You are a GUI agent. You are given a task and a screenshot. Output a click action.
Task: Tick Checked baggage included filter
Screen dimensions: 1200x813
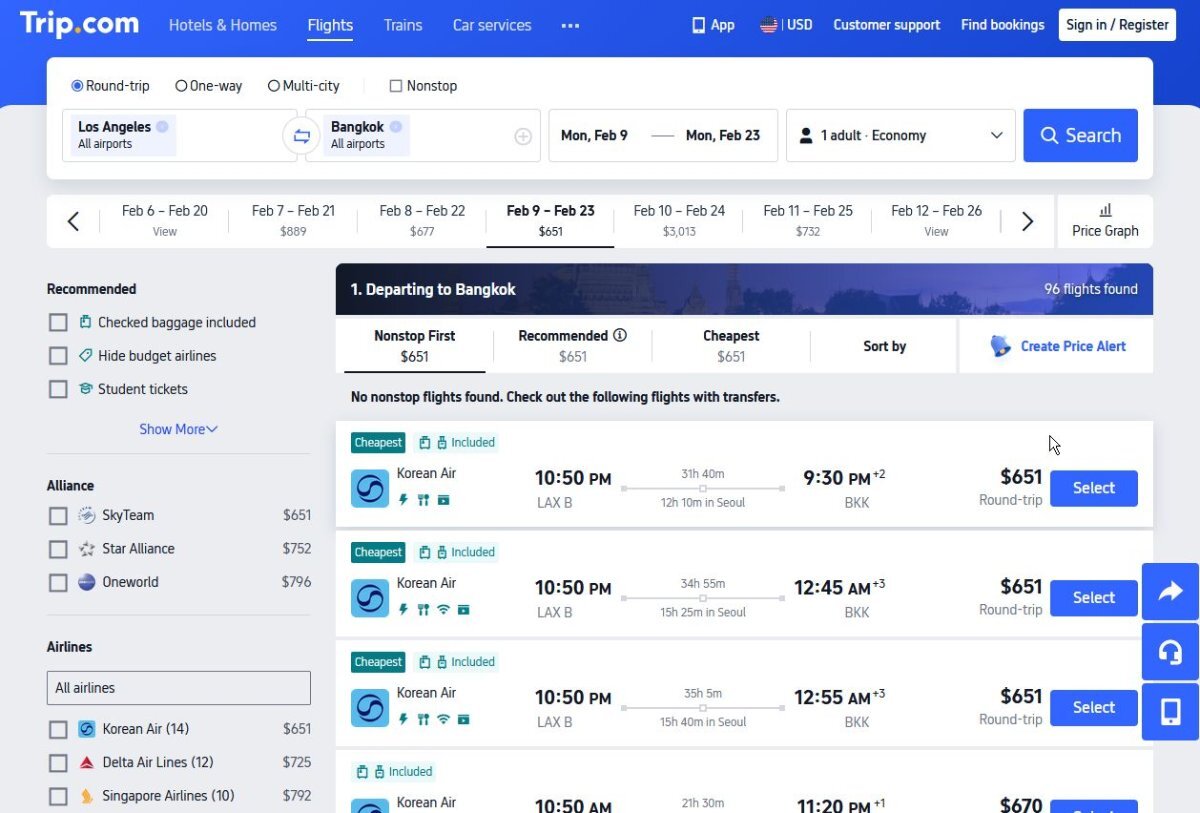pos(59,323)
